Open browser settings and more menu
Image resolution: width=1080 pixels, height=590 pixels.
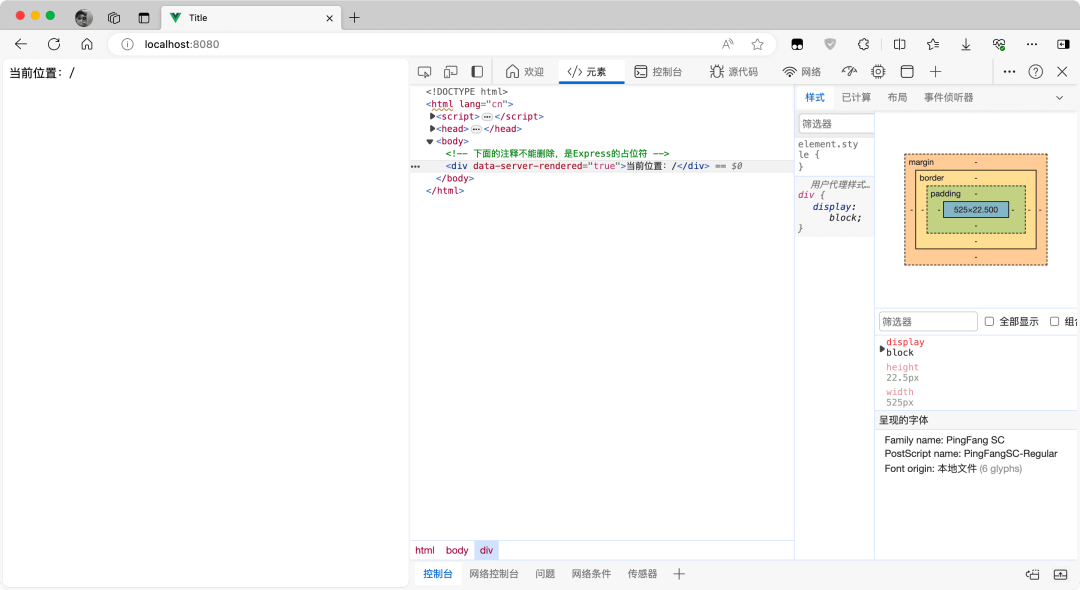pyautogui.click(x=1032, y=44)
